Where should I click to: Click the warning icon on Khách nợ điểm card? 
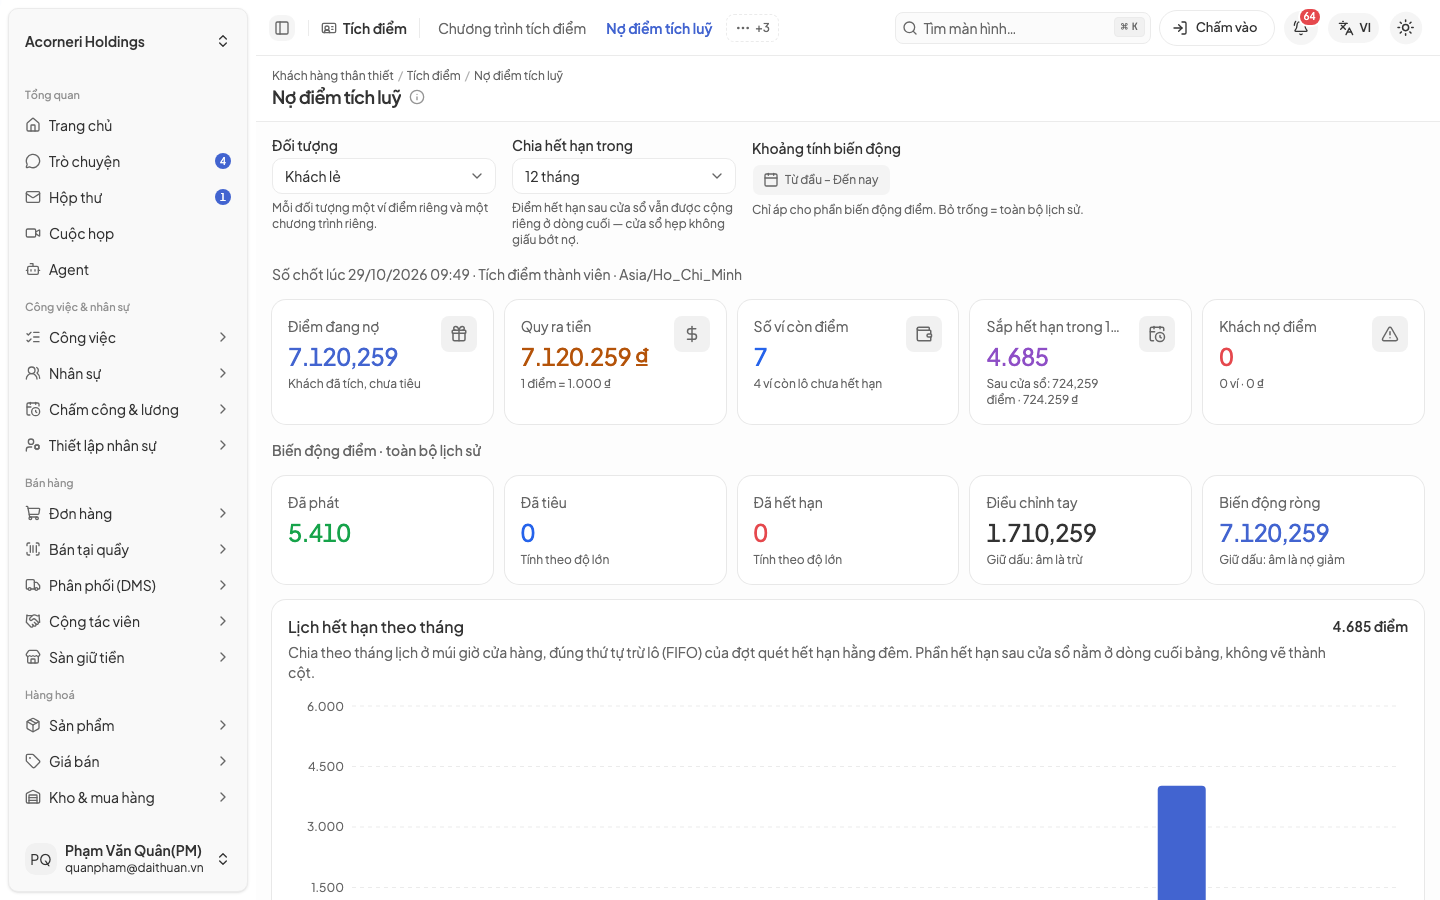tap(1390, 334)
